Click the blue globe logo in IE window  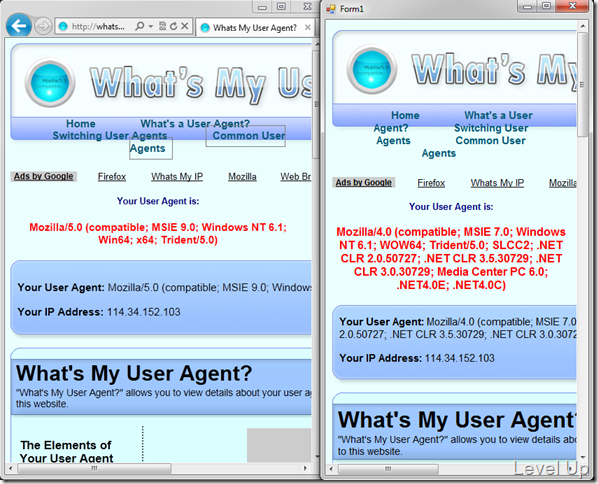(x=50, y=82)
